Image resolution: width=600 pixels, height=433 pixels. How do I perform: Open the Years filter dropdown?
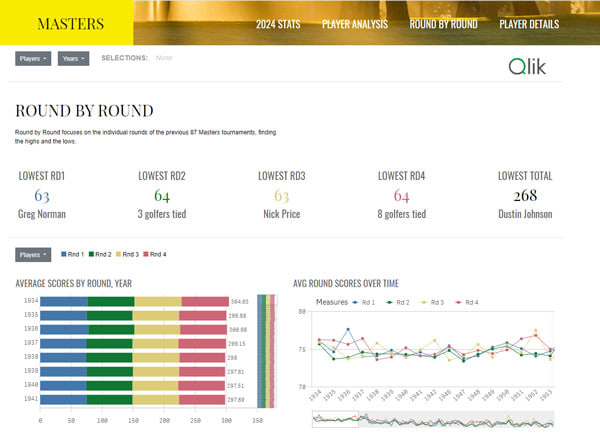[73, 59]
